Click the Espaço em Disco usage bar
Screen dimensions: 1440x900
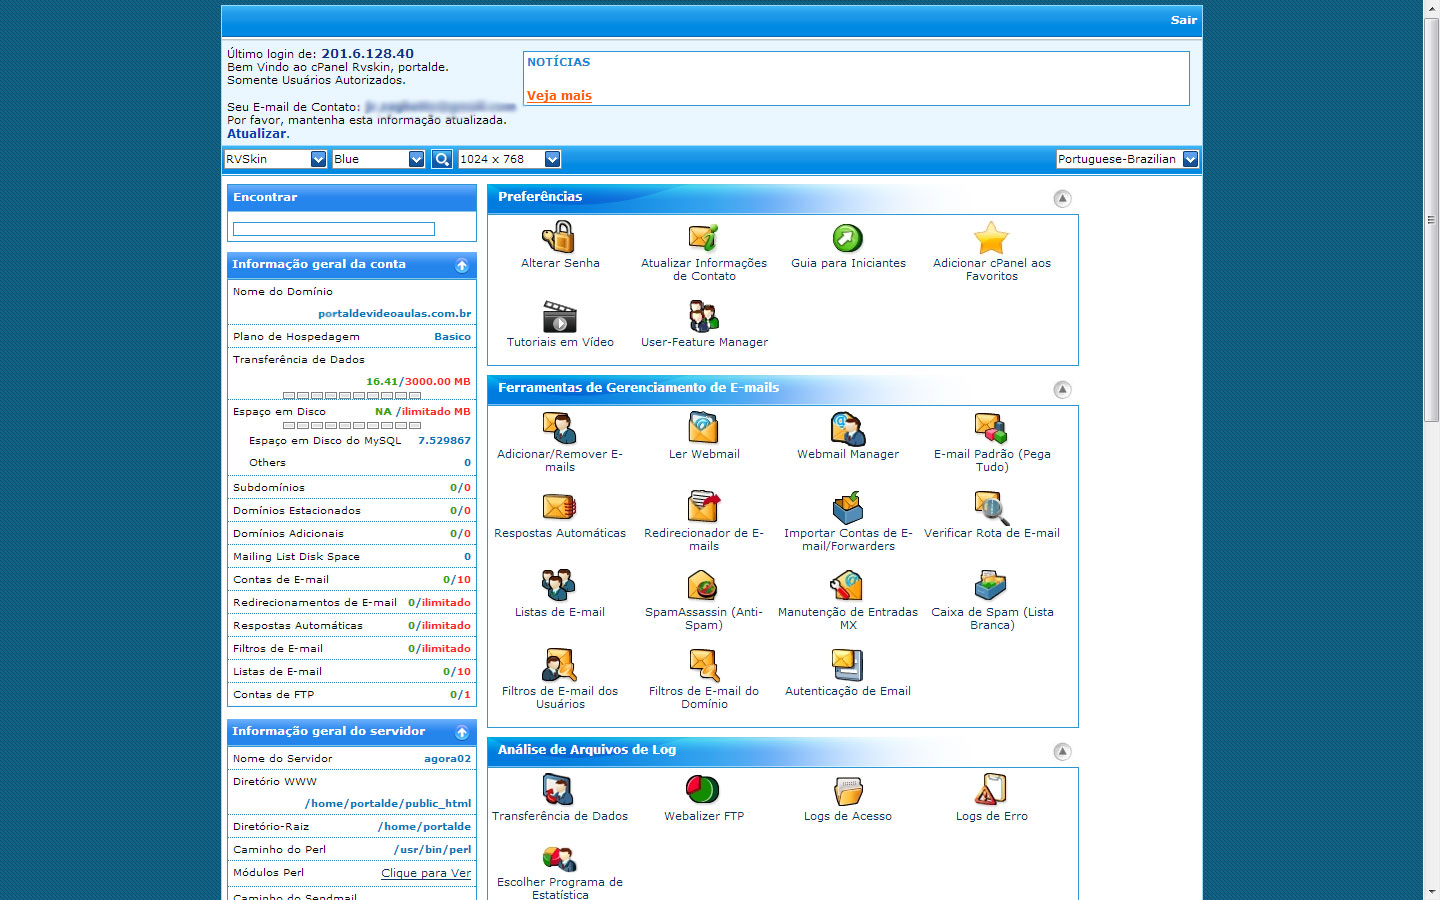(351, 426)
